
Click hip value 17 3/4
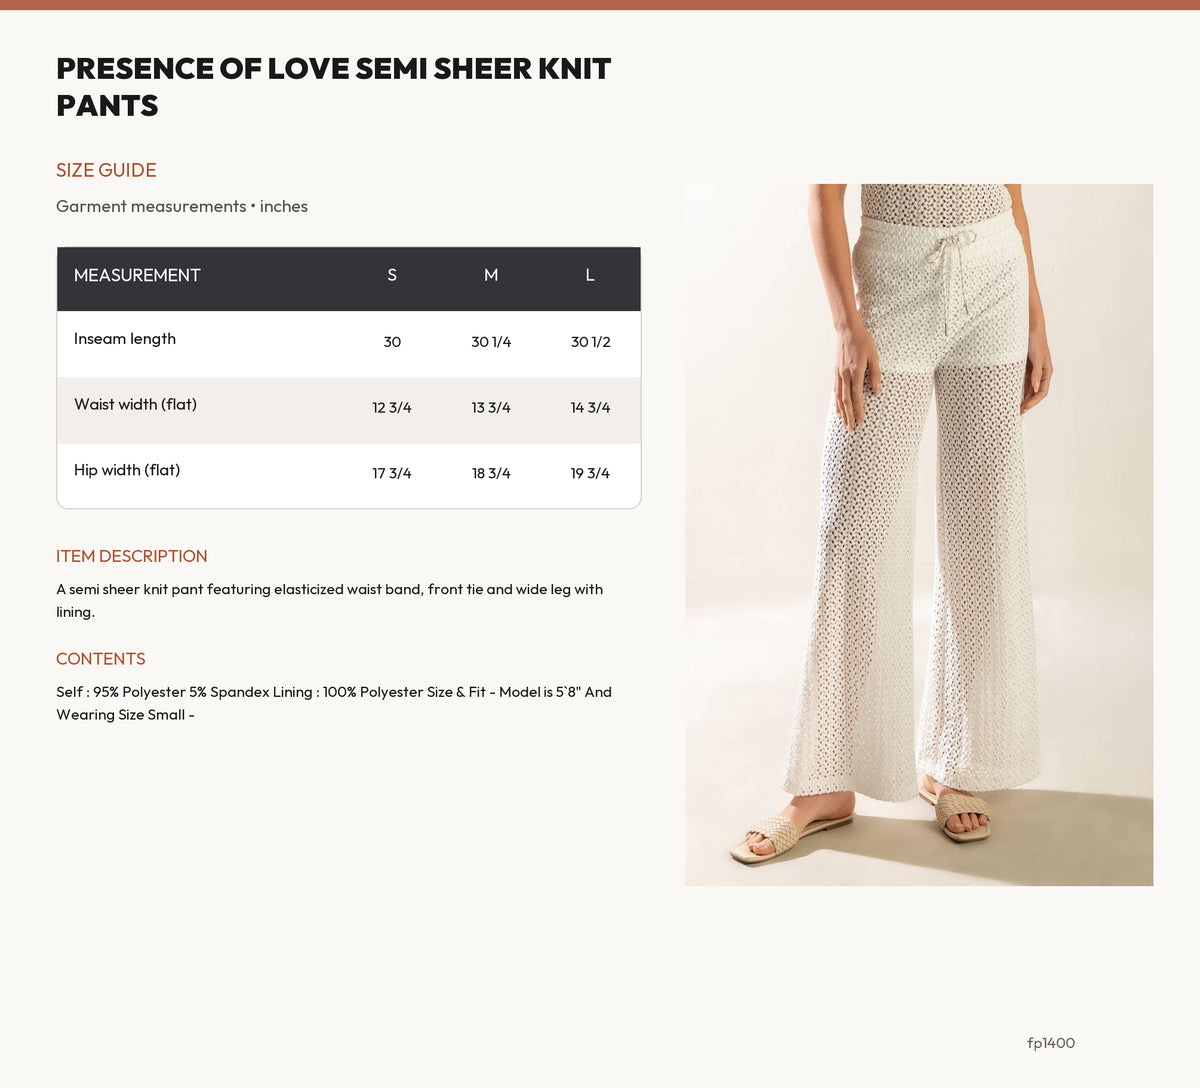(x=392, y=474)
